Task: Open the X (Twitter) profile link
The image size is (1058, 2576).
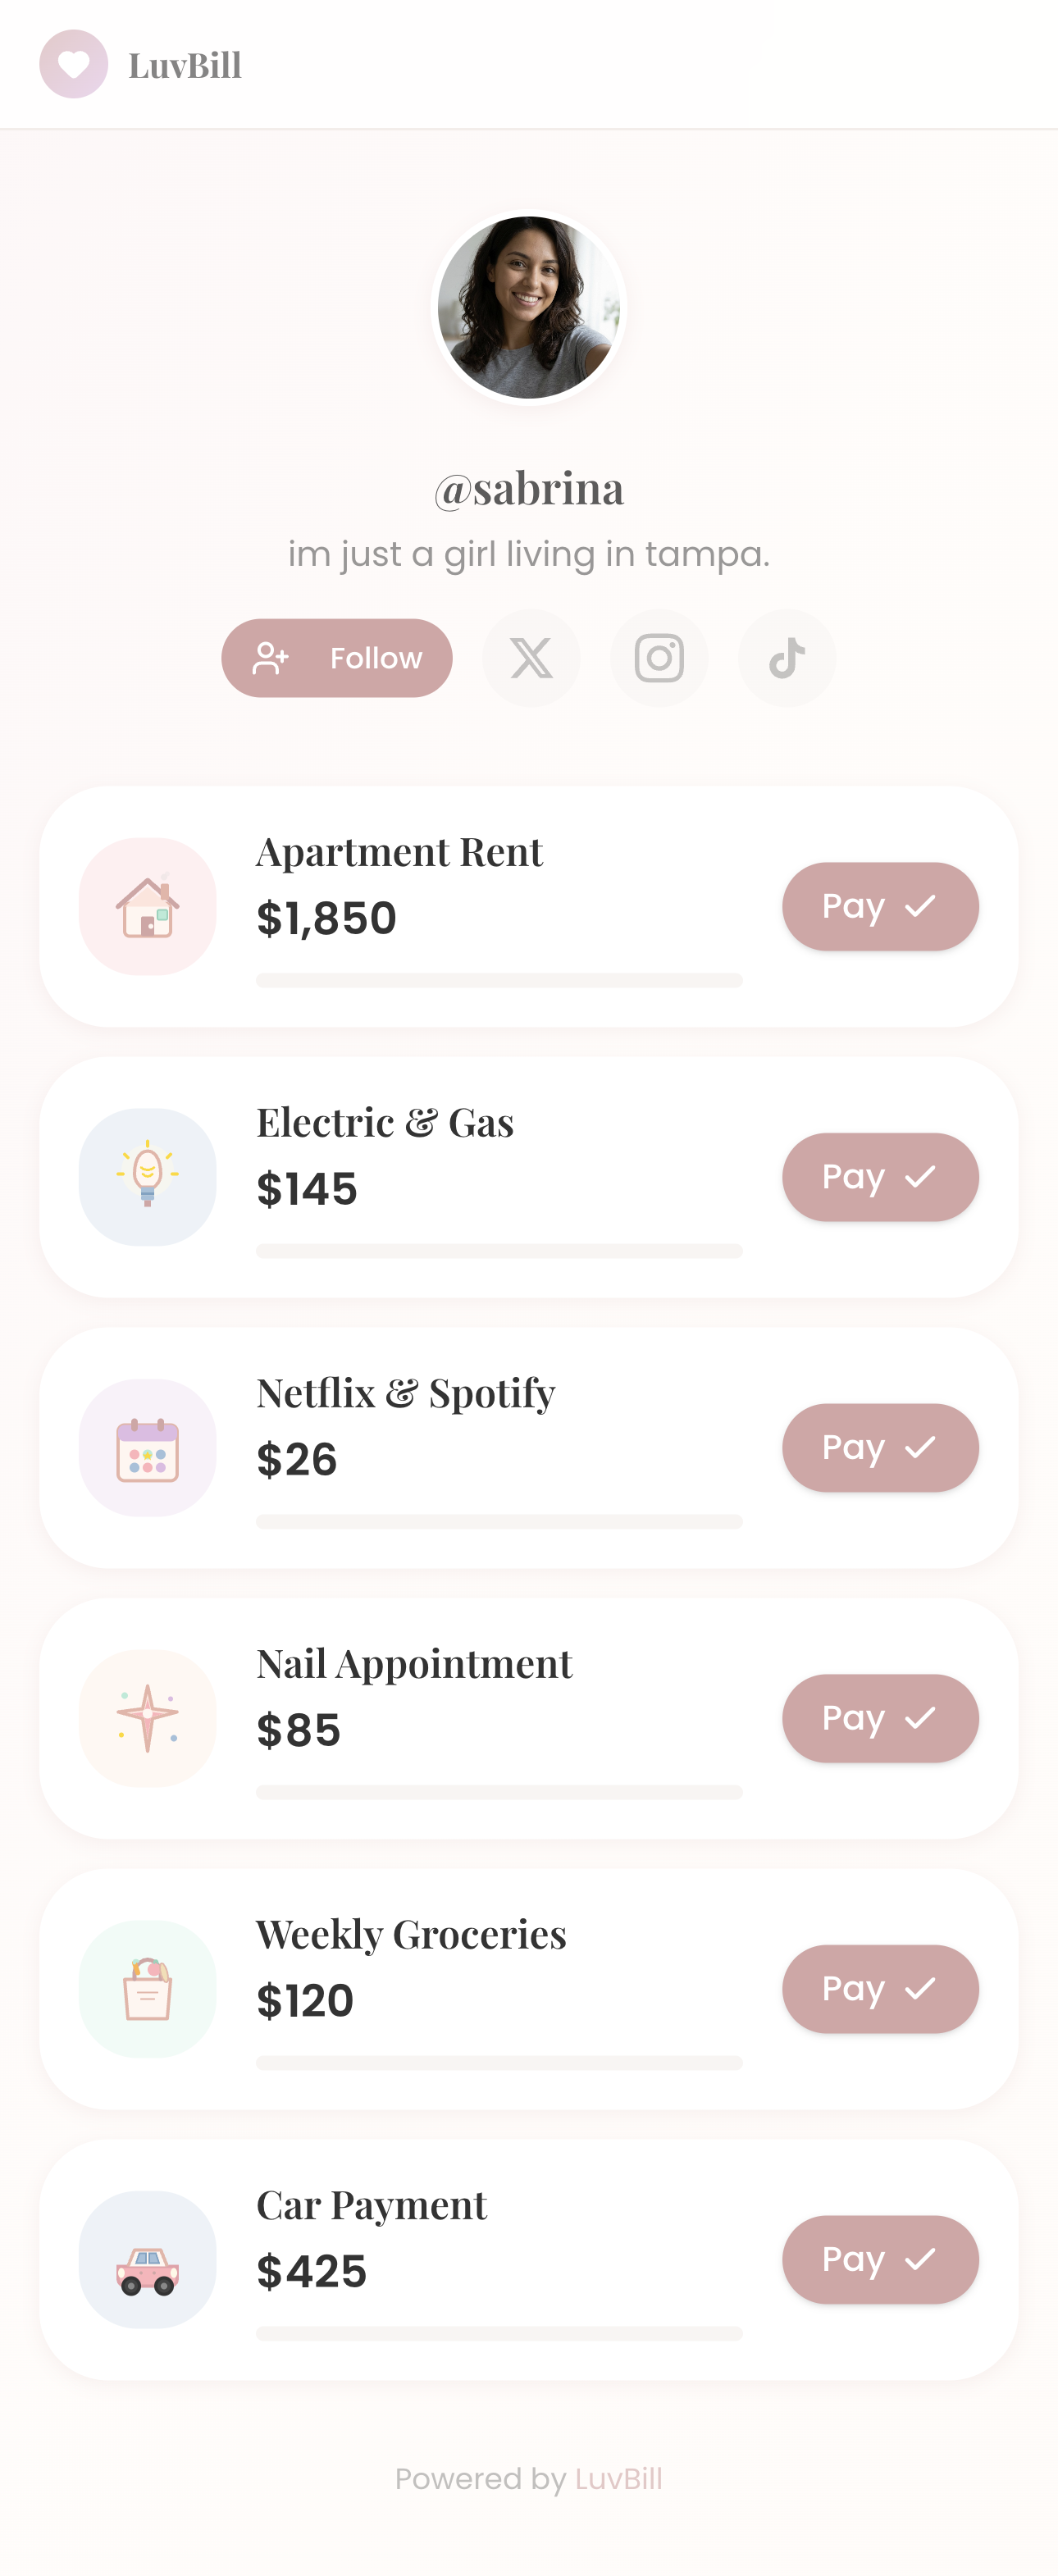Action: click(x=531, y=658)
